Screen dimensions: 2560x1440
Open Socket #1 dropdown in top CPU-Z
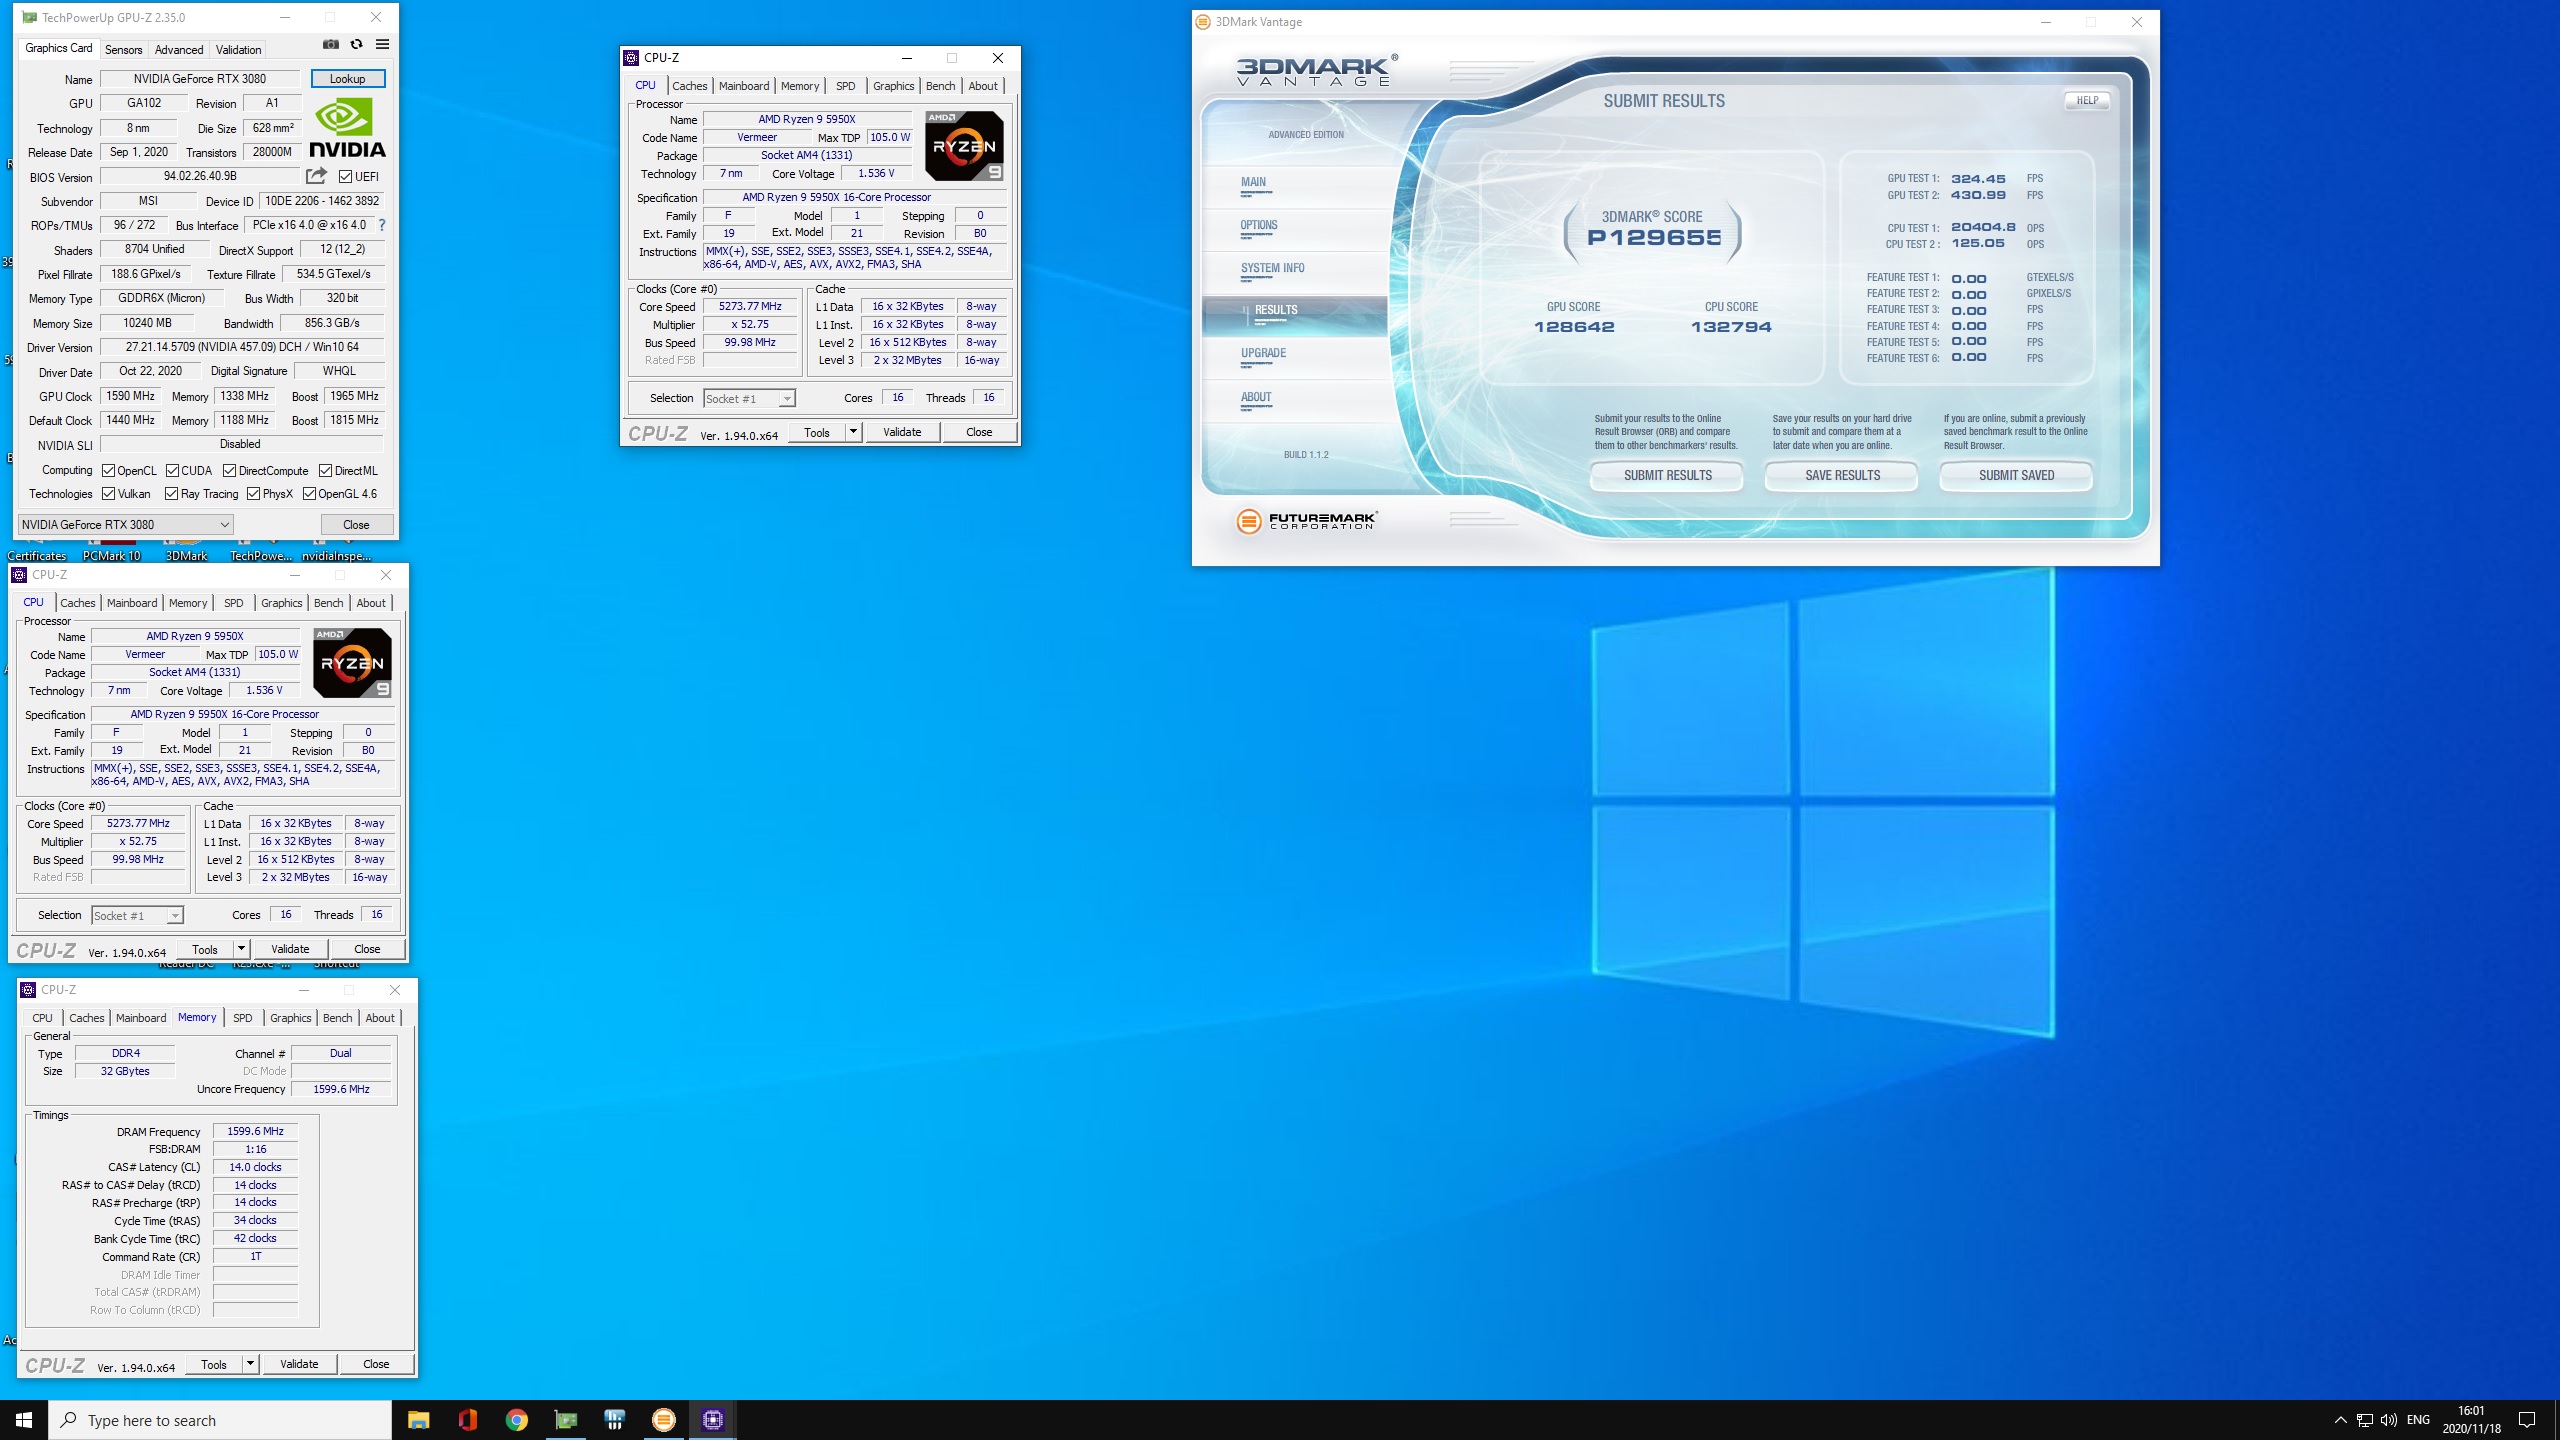point(749,399)
